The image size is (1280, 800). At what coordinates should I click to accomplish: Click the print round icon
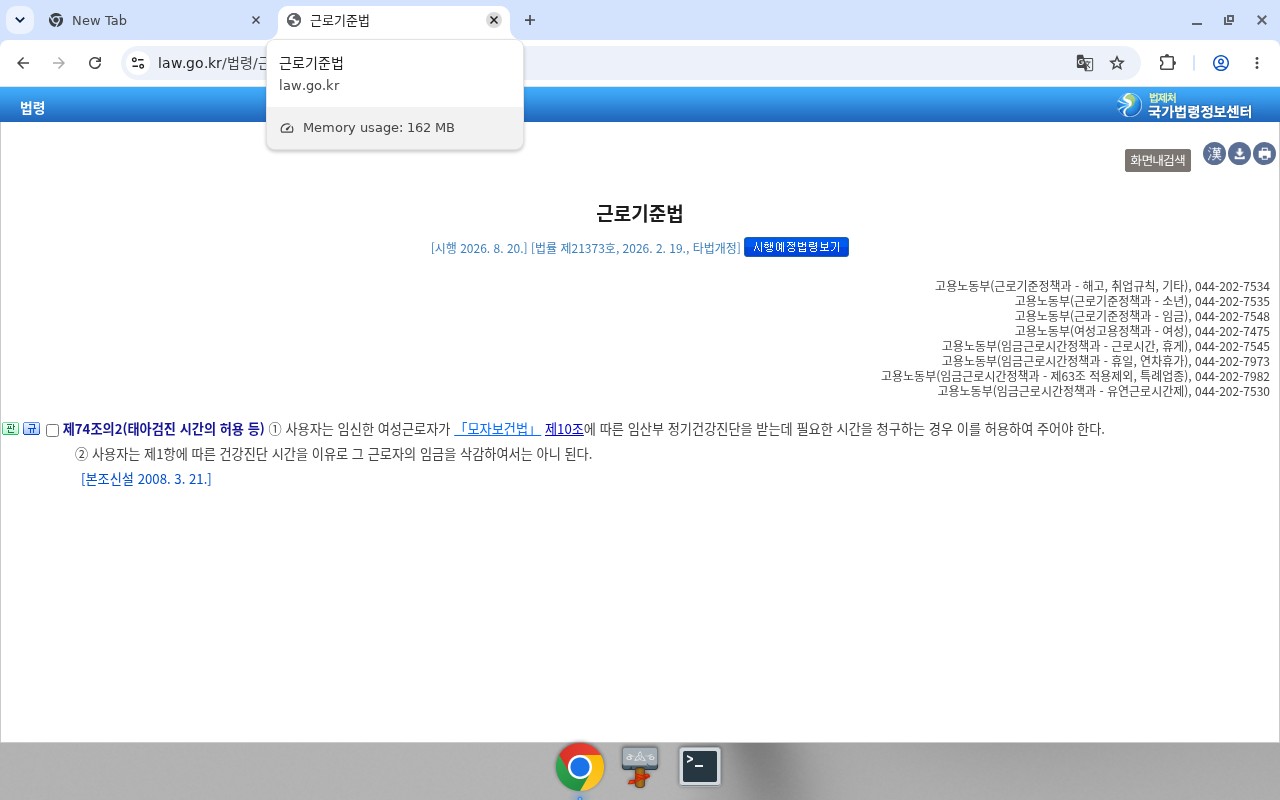tap(1265, 153)
